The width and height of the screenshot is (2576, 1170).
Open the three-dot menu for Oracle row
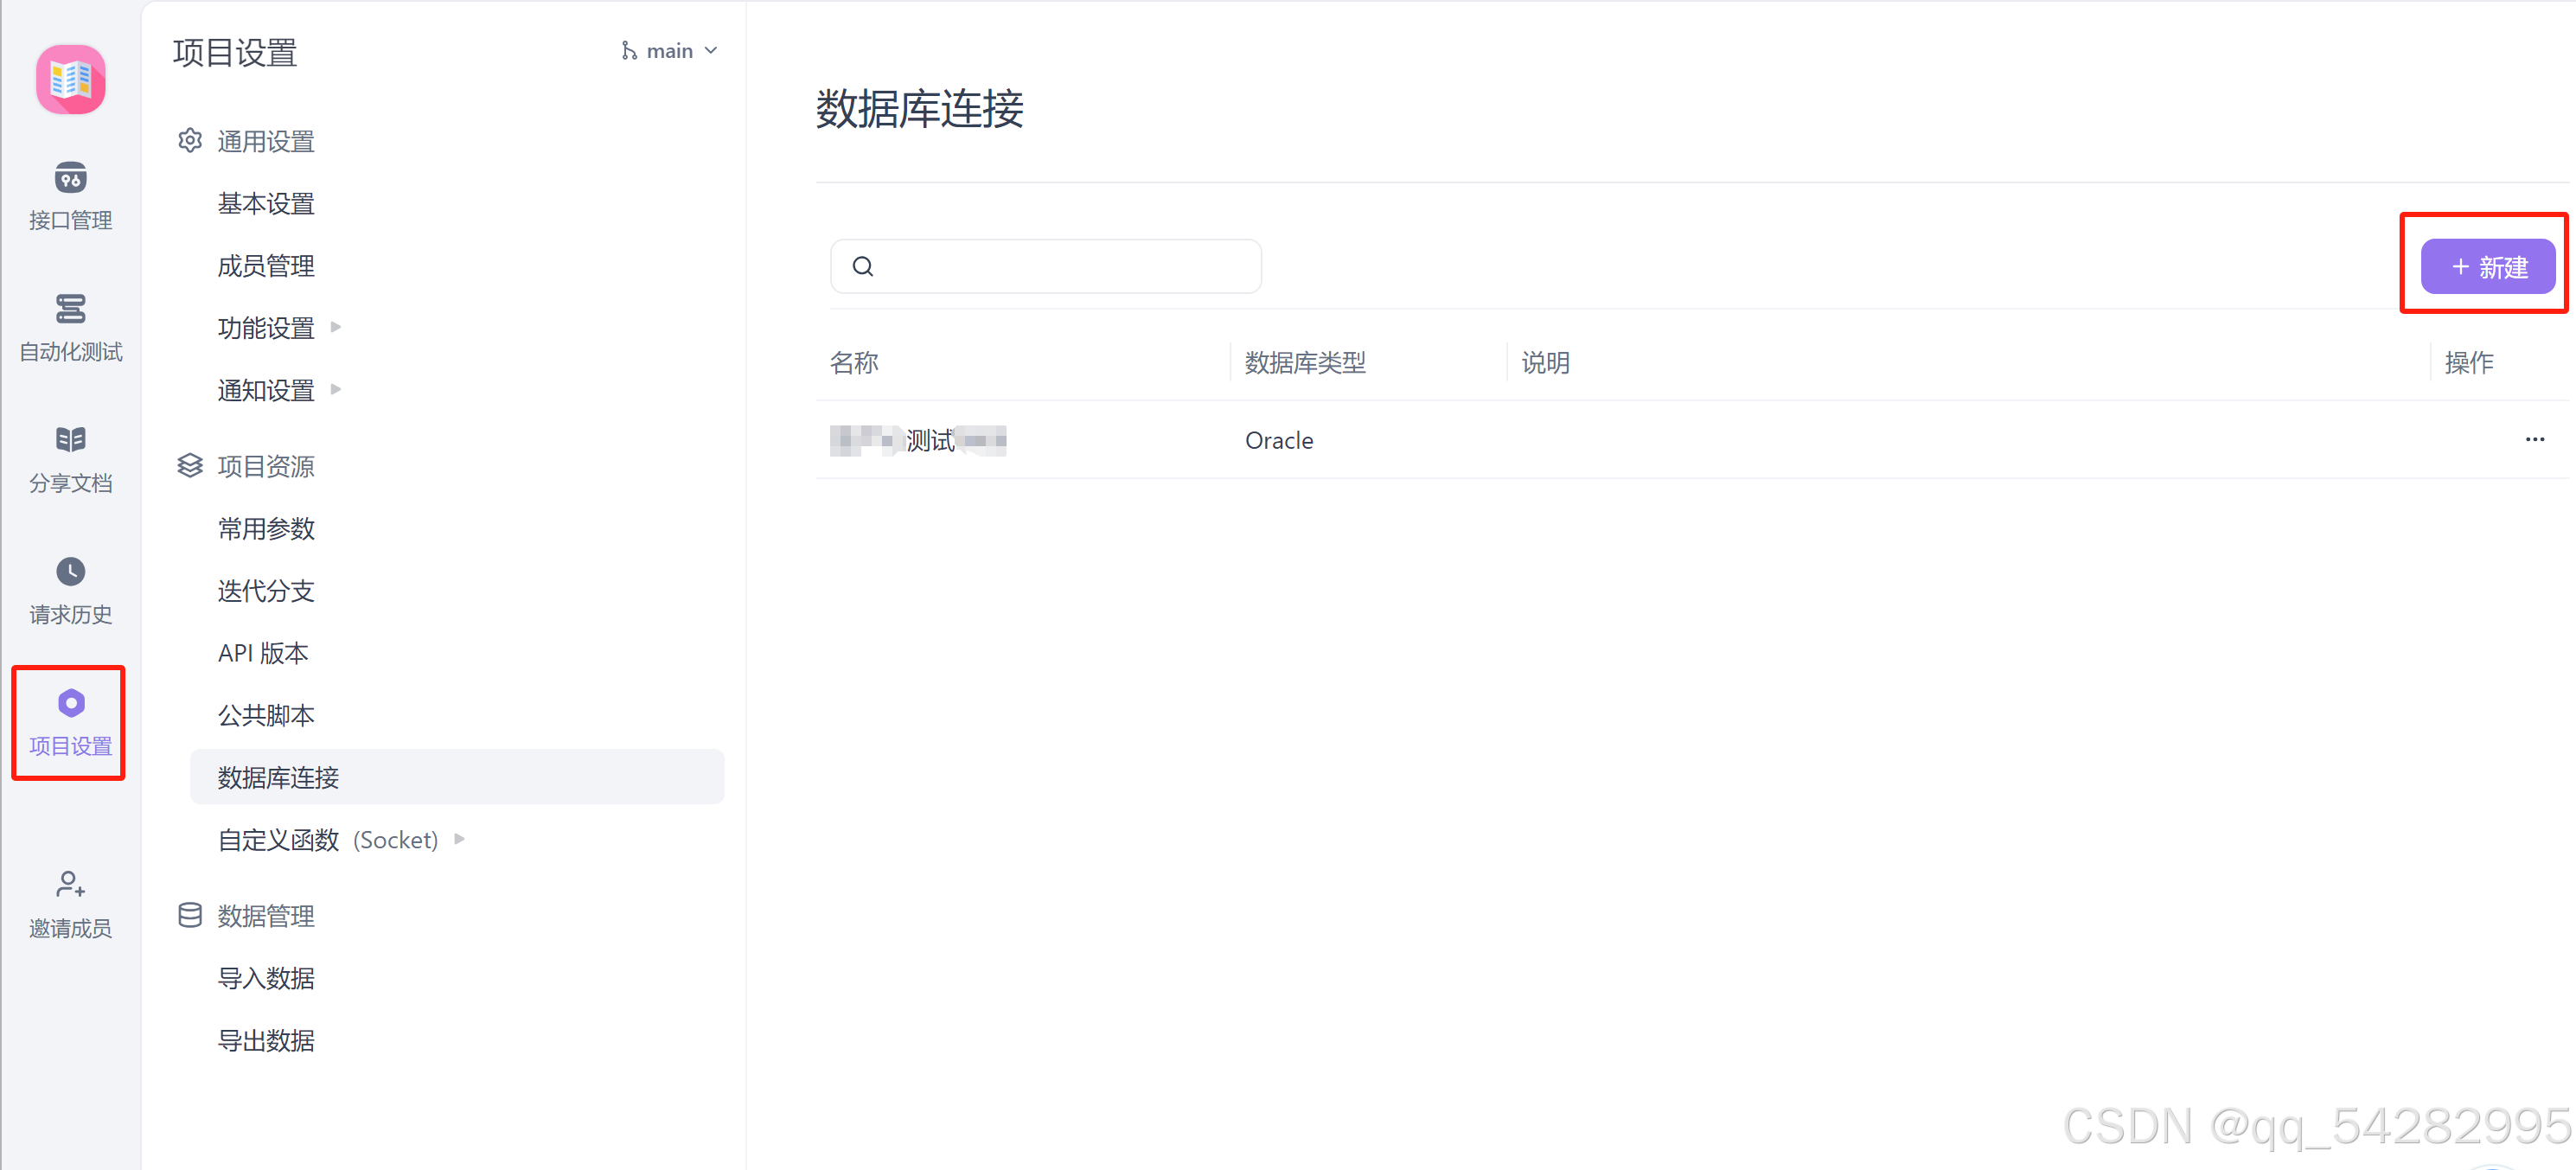[x=2534, y=440]
